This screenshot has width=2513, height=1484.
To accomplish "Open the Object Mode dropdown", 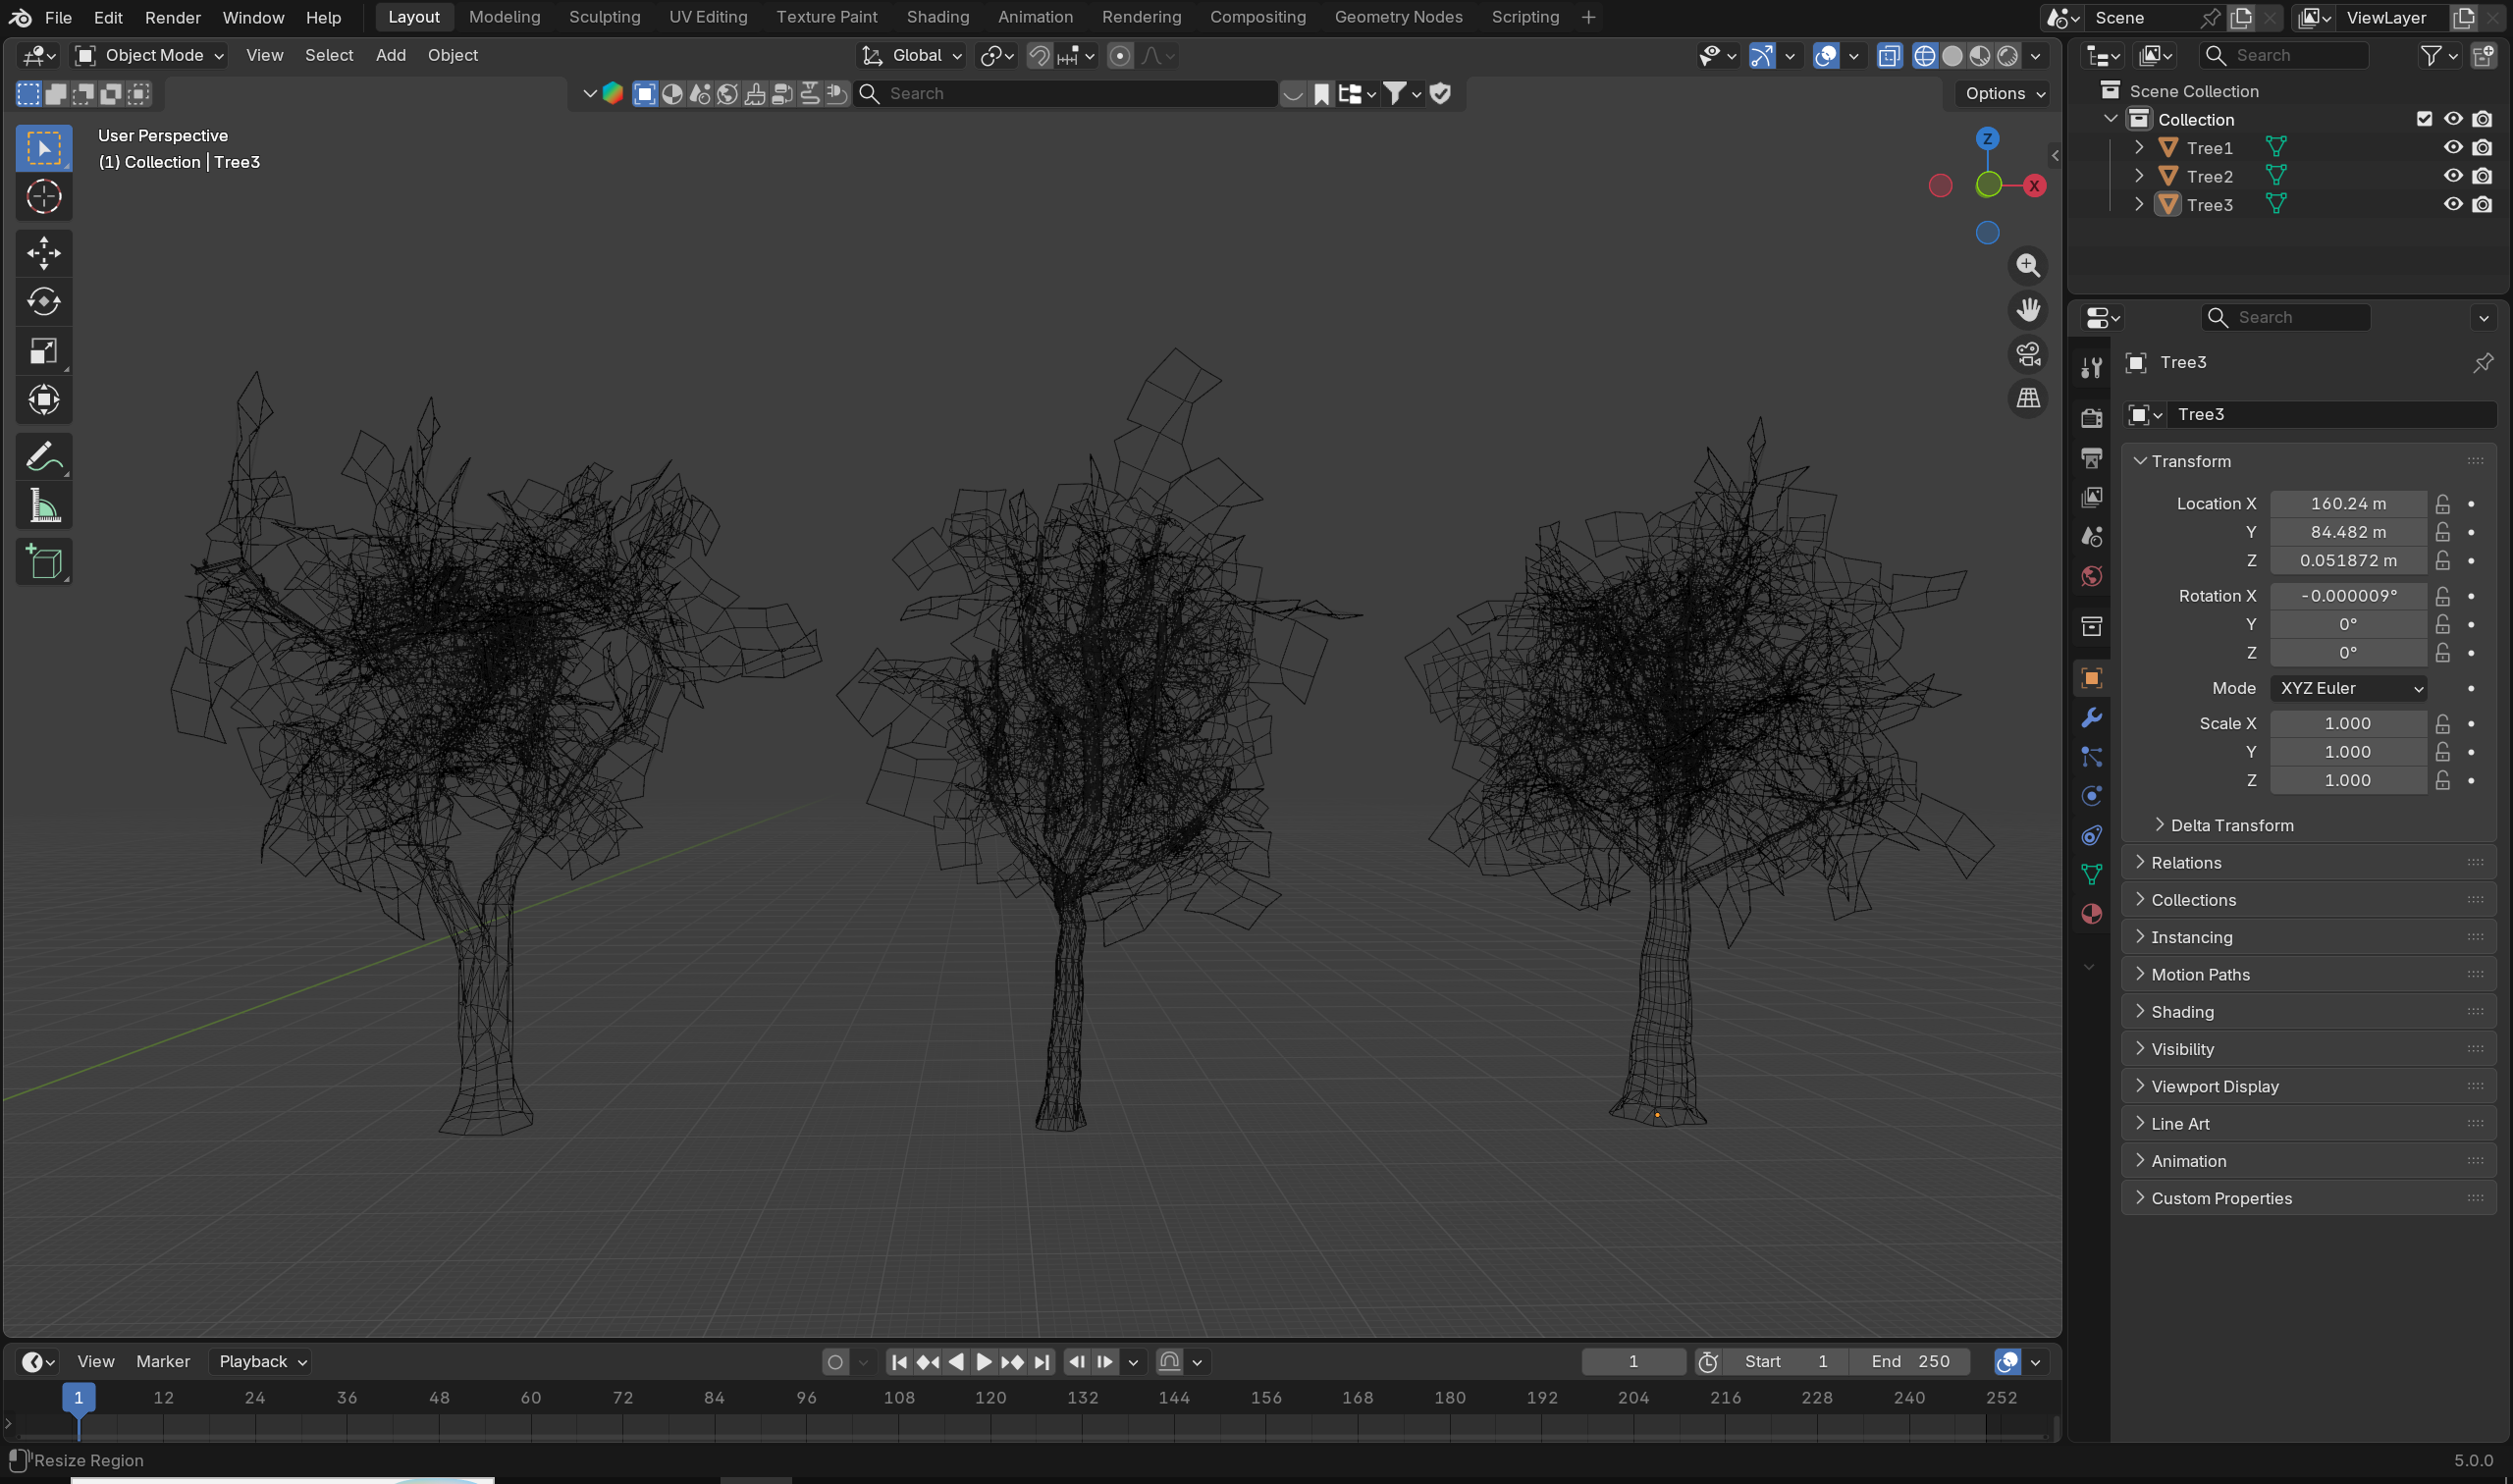I will pyautogui.click(x=150, y=56).
